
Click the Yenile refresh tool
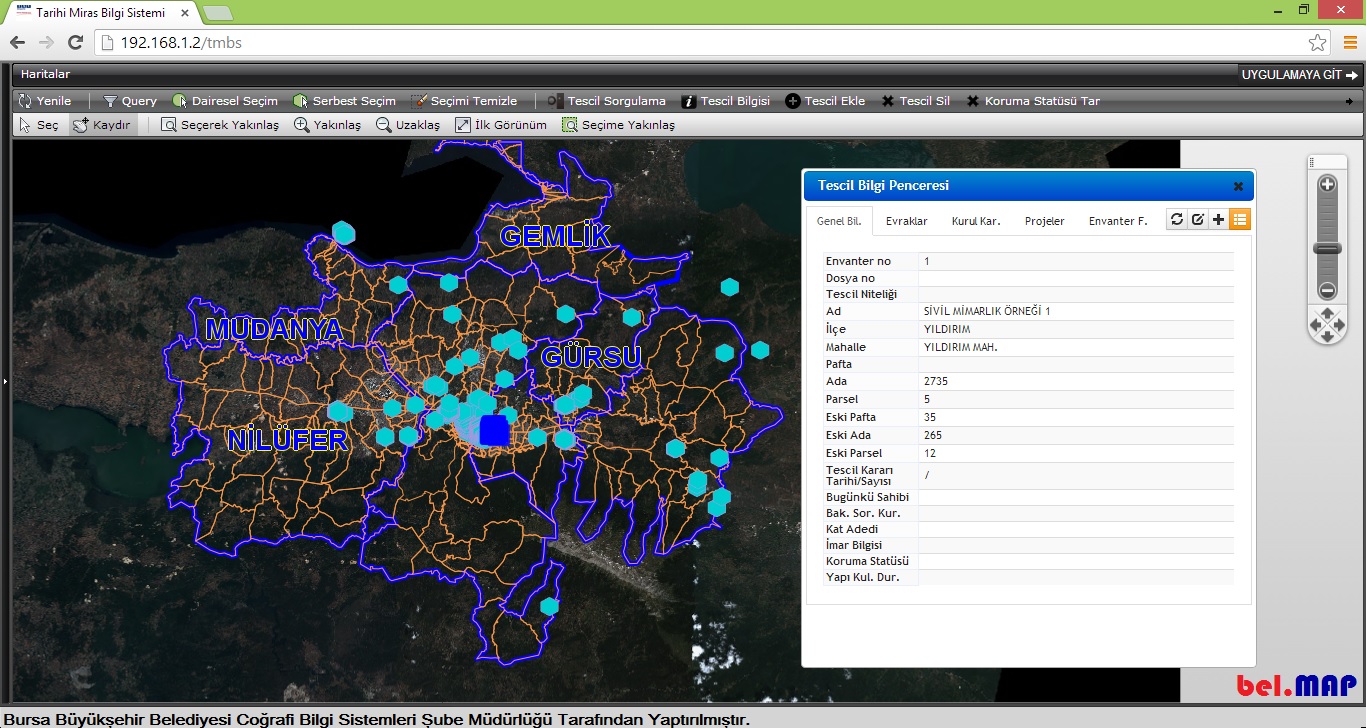[45, 101]
